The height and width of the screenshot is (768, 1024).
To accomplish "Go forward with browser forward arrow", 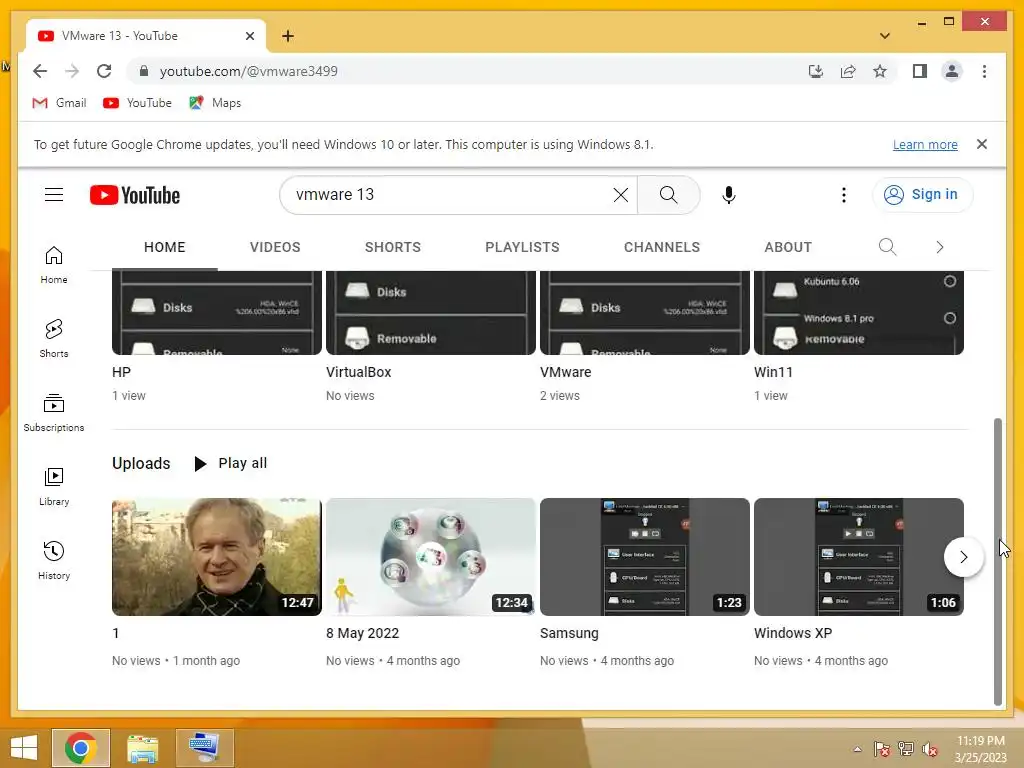I will point(72,71).
